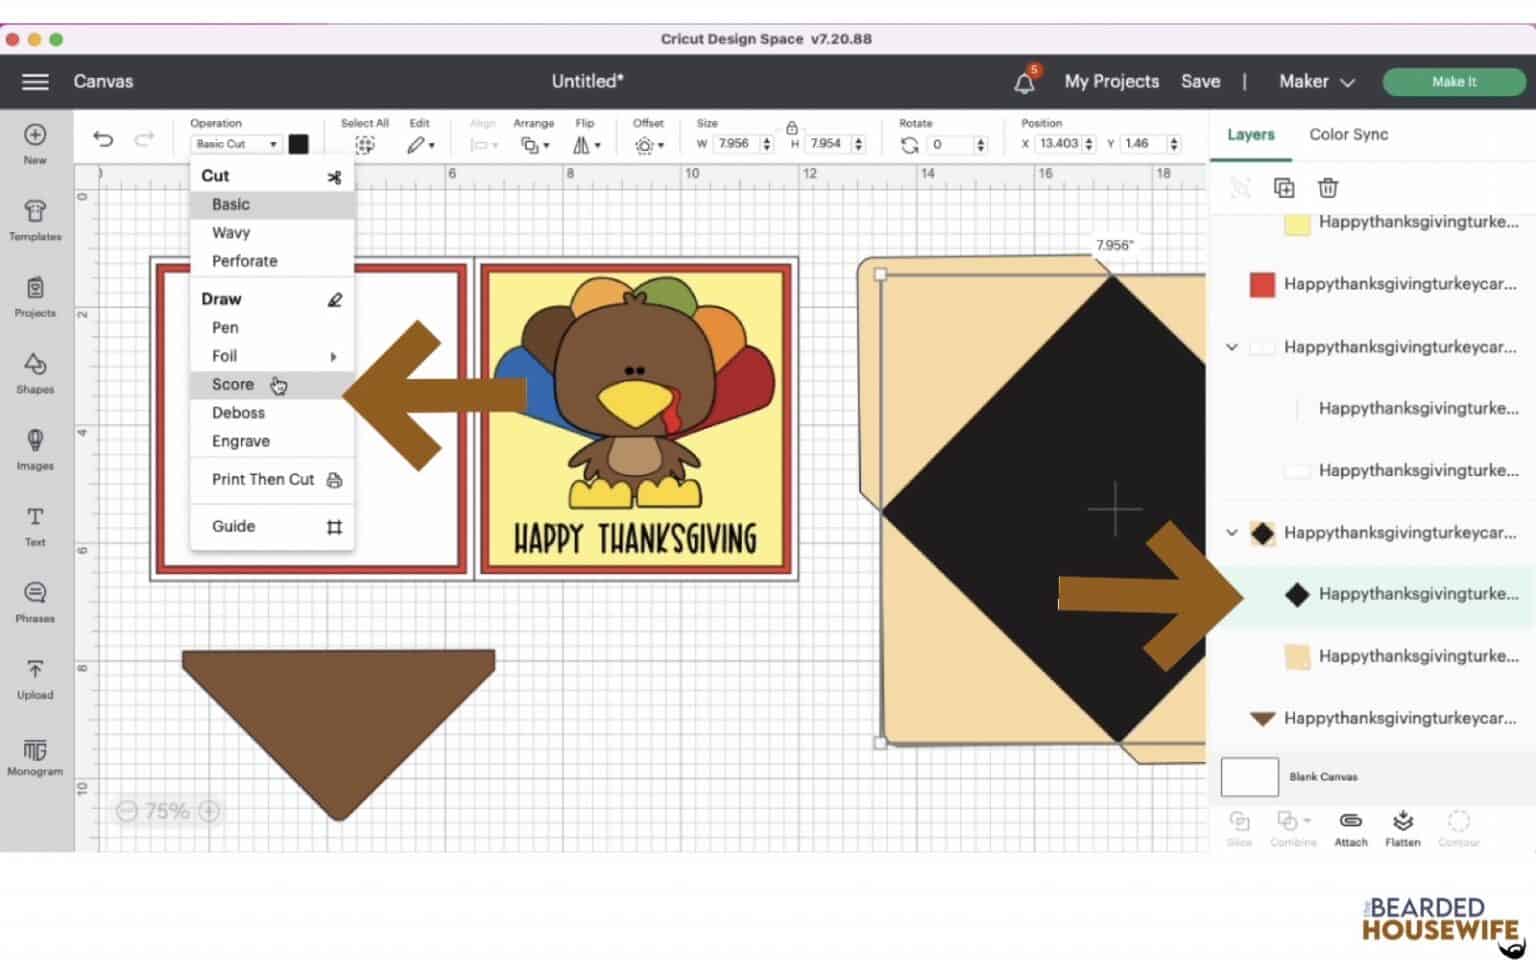The width and height of the screenshot is (1536, 976).
Task: Click the width value input field
Action: tap(735, 144)
